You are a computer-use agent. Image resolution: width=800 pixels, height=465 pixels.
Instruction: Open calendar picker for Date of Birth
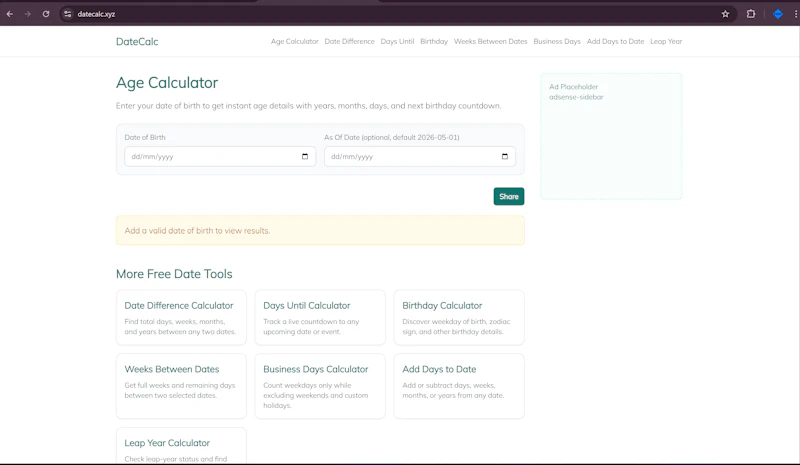(305, 156)
